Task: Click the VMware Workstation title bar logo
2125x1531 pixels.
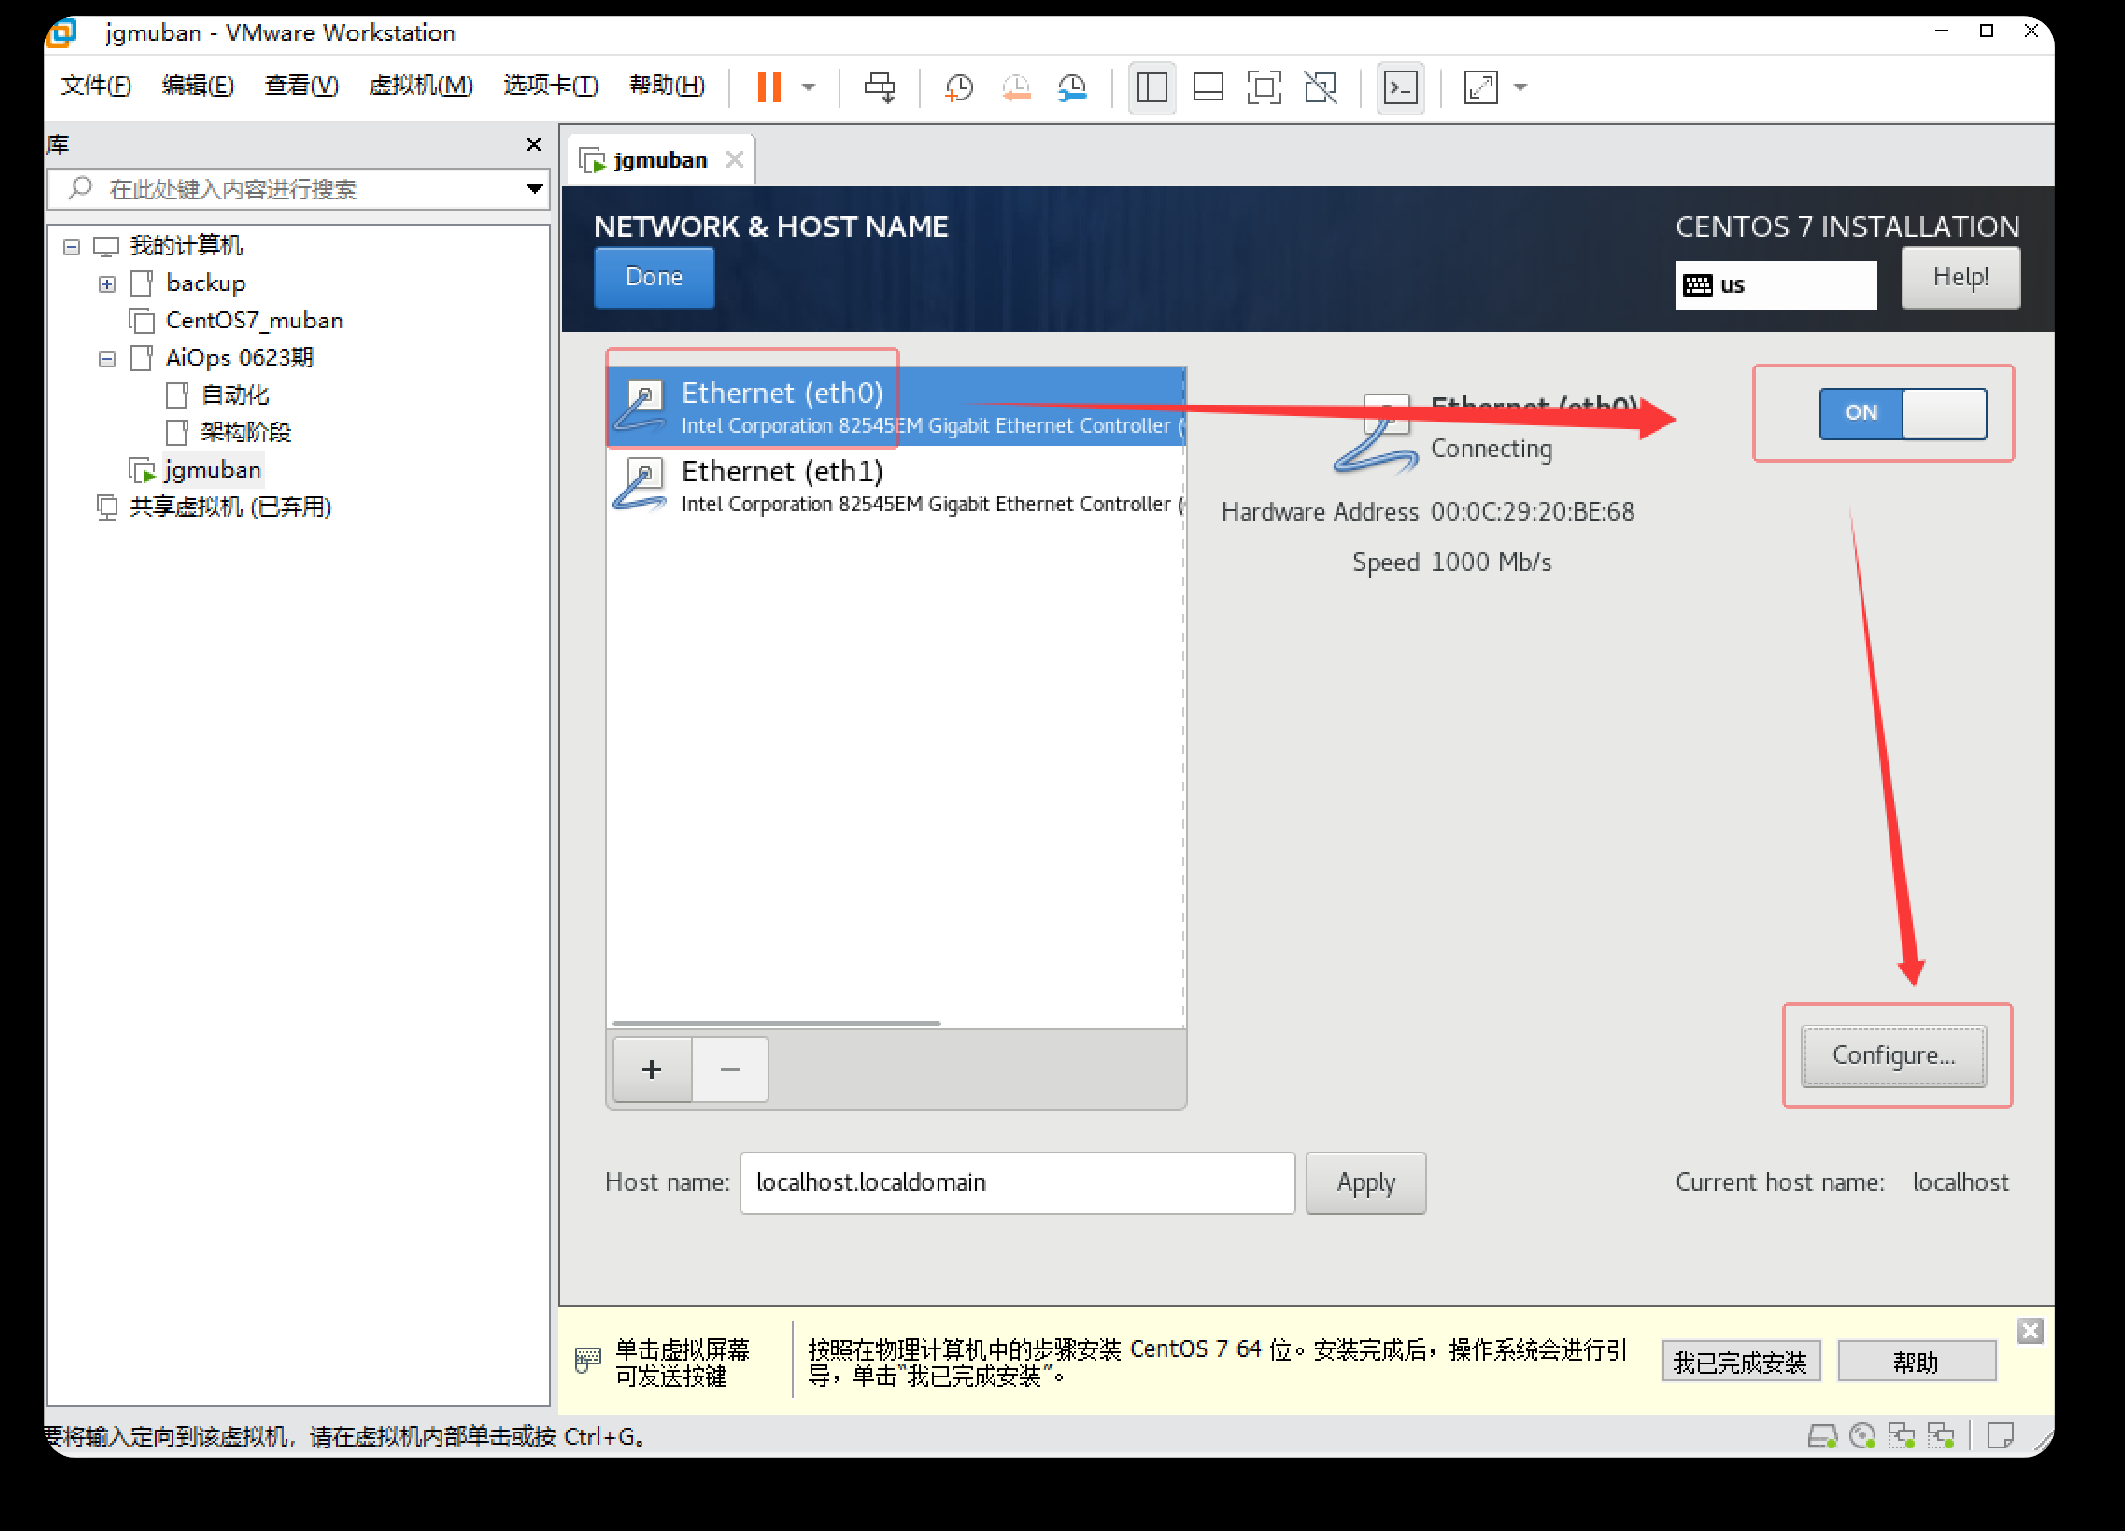Action: tap(61, 33)
